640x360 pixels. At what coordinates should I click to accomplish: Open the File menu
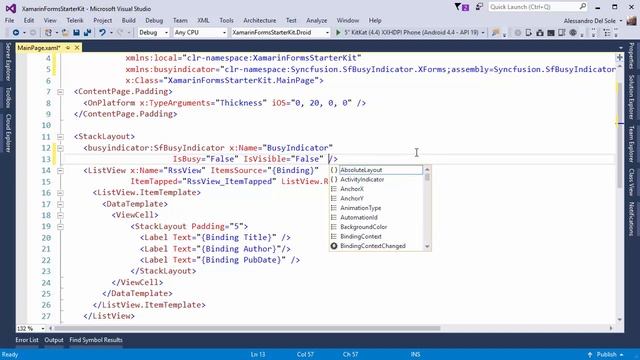(x=9, y=20)
